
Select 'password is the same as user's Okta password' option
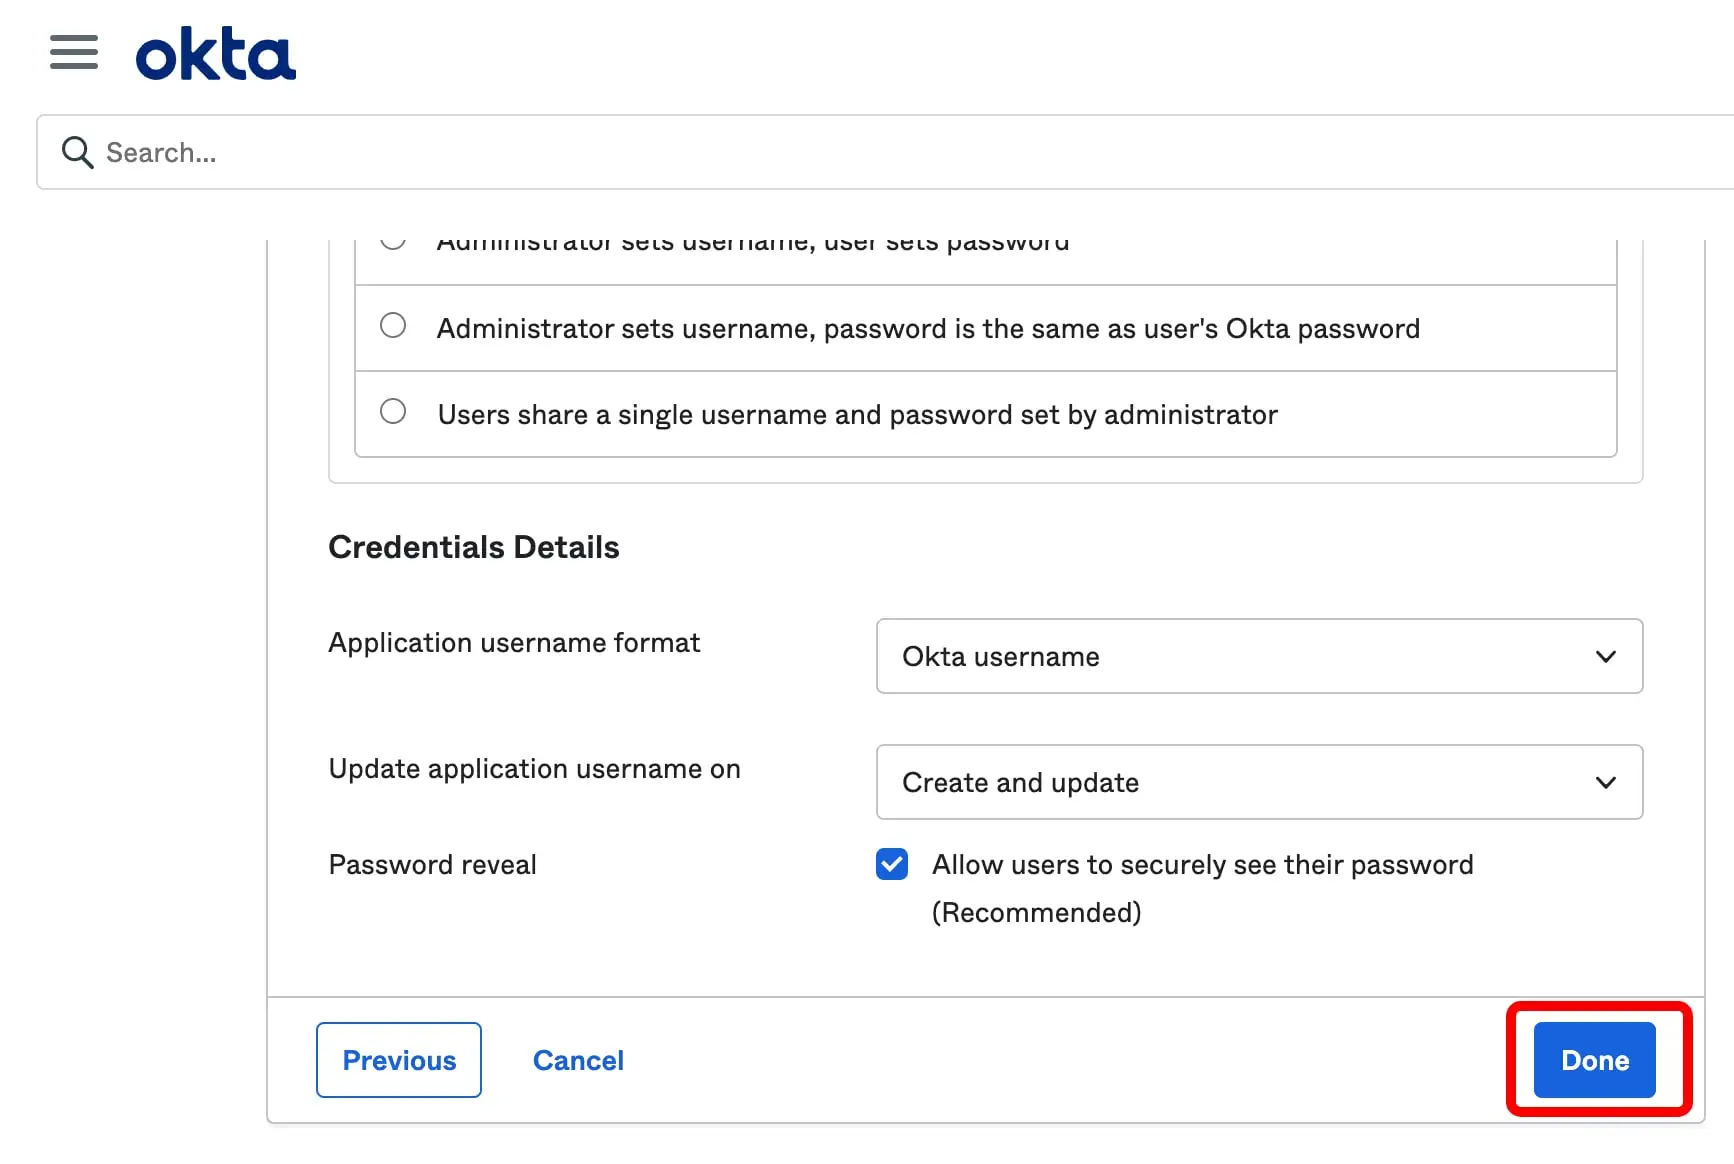tap(393, 326)
